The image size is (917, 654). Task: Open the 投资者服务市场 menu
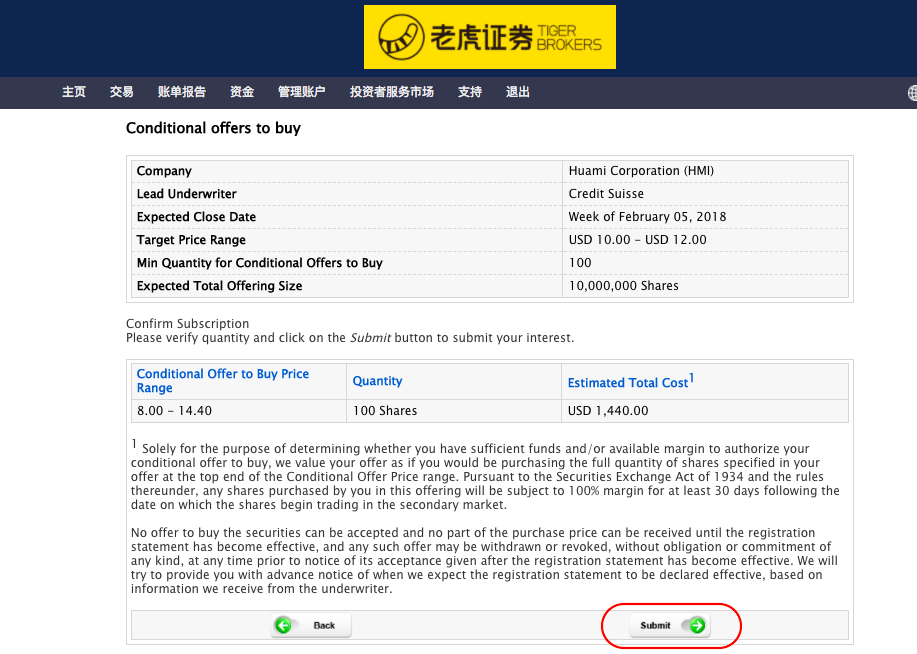[392, 92]
